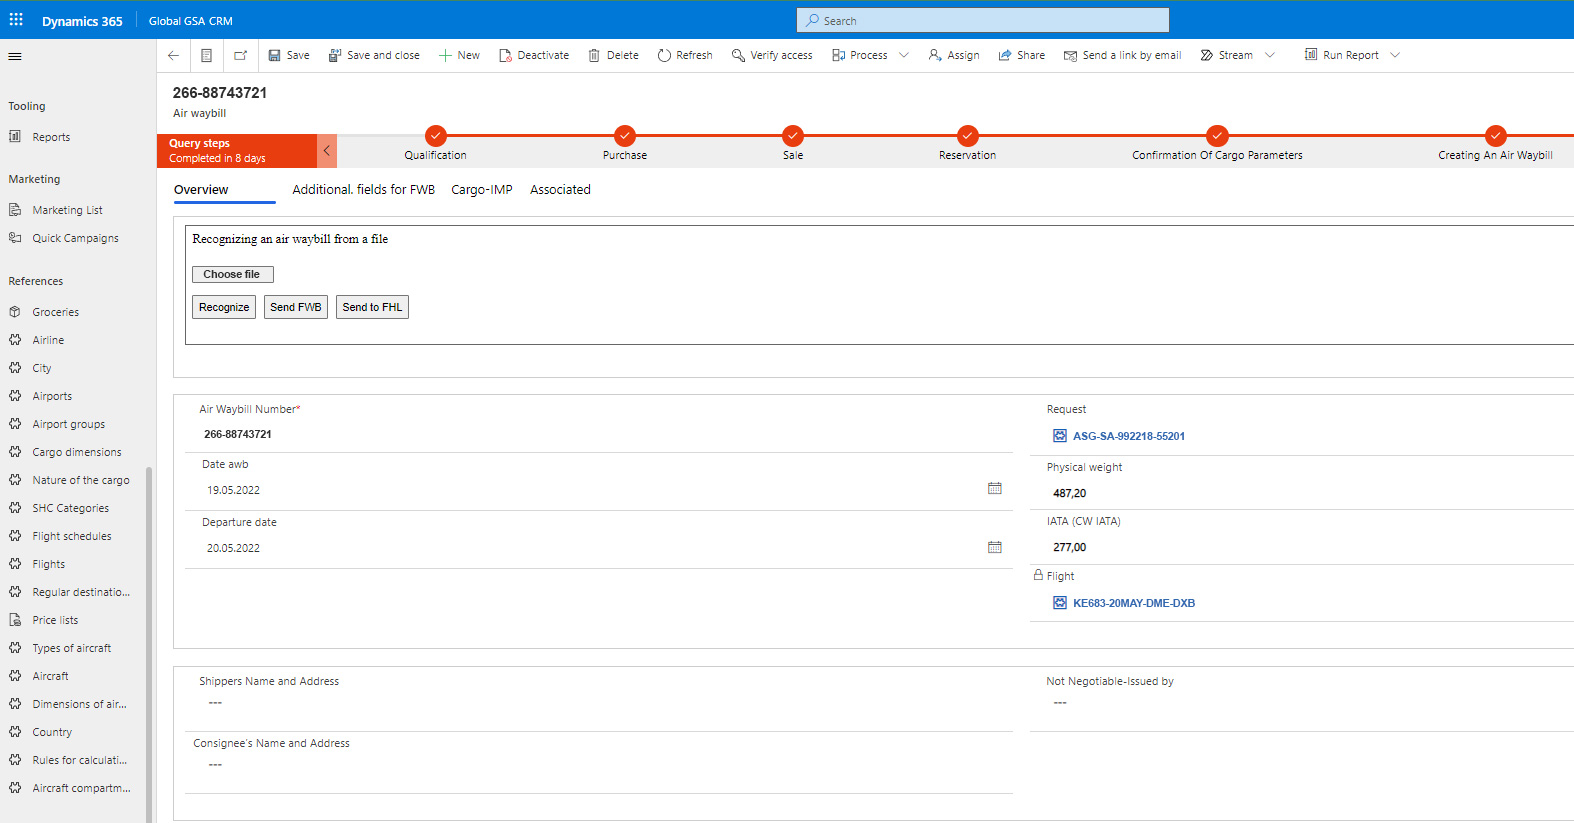Open the Dynamics 365 app launcher grid

[16, 20]
